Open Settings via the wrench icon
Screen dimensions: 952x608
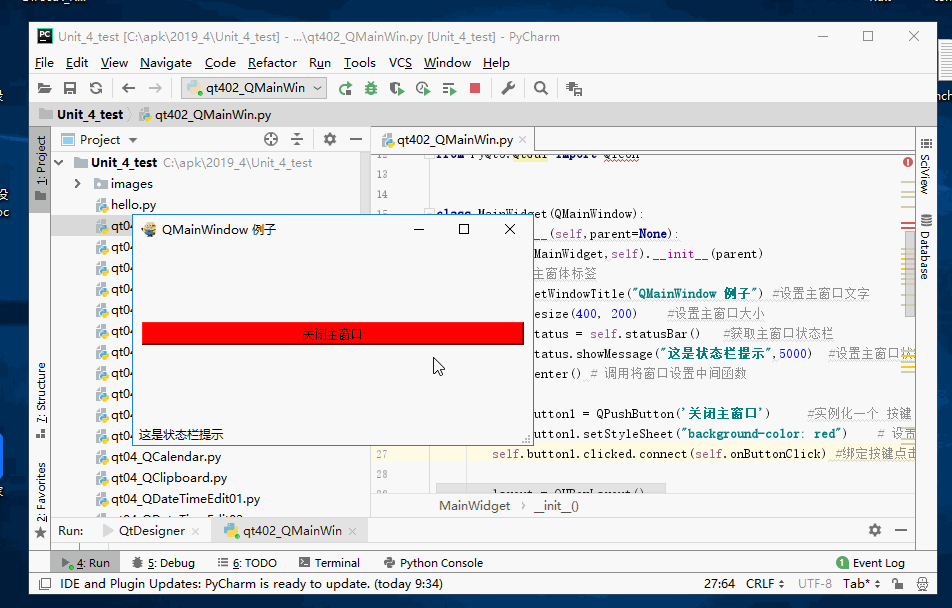509,87
